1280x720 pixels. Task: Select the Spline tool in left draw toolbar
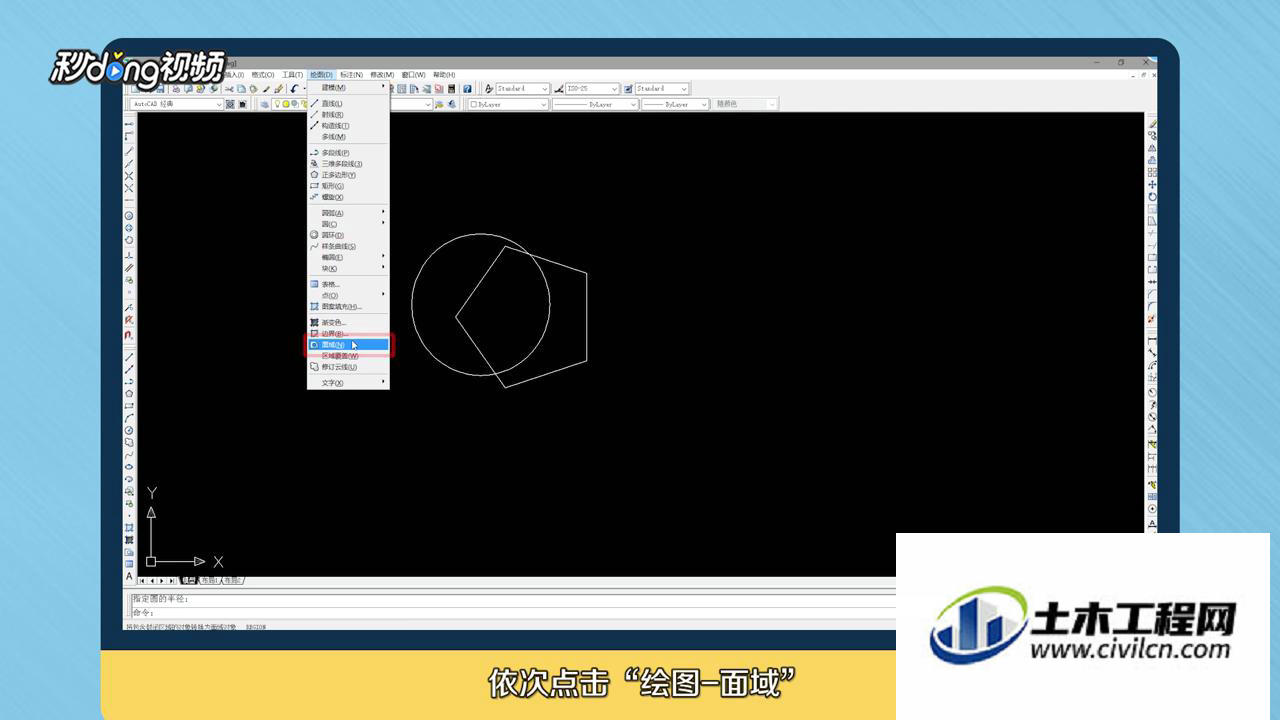(129, 454)
